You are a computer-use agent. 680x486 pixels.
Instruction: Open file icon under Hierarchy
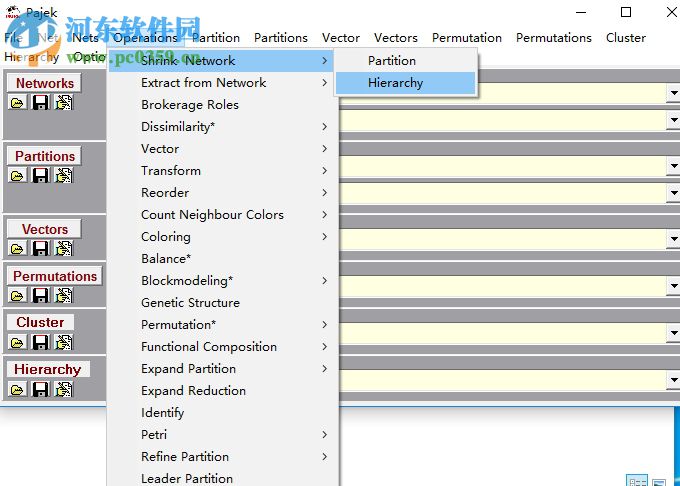click(17, 389)
